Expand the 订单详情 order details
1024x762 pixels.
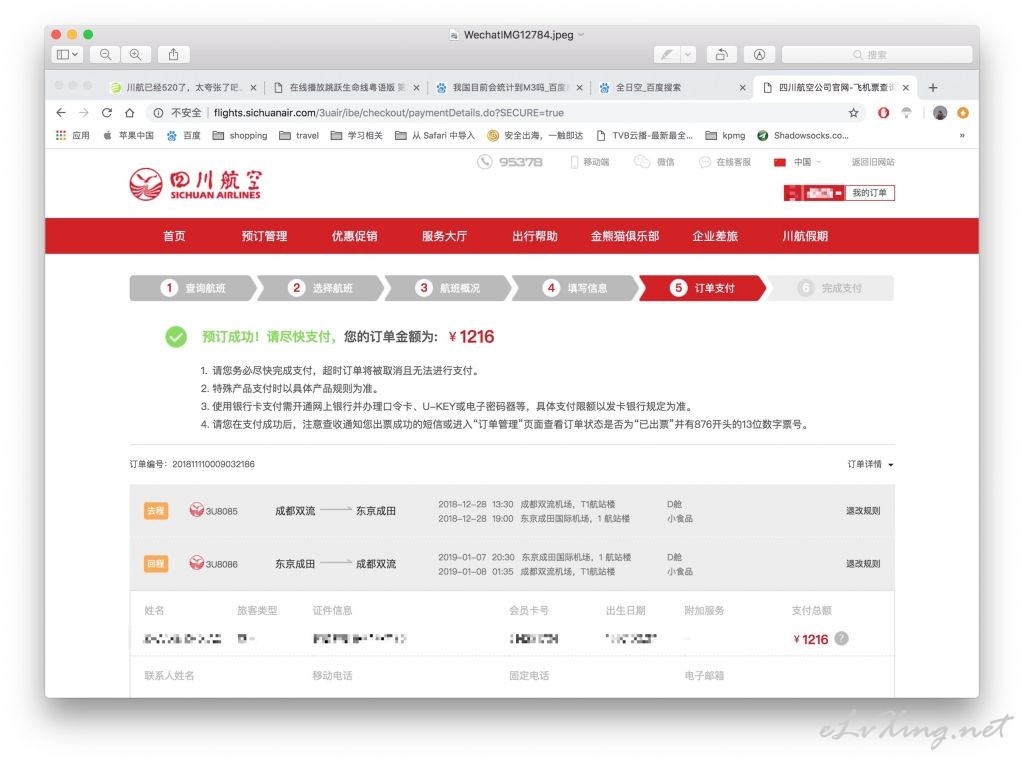[x=870, y=464]
